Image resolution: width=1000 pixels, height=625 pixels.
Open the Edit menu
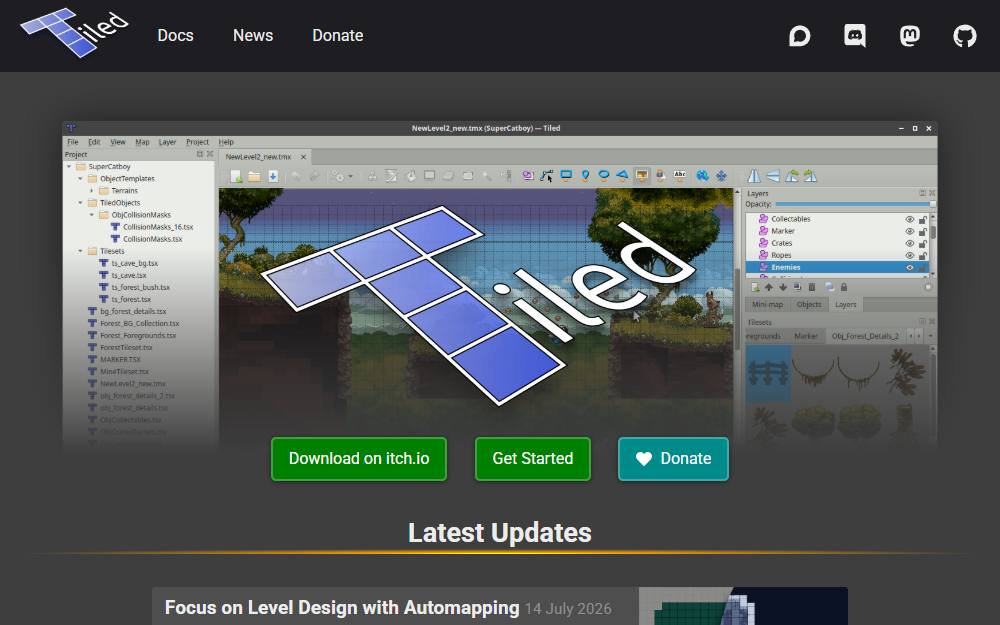pos(94,142)
